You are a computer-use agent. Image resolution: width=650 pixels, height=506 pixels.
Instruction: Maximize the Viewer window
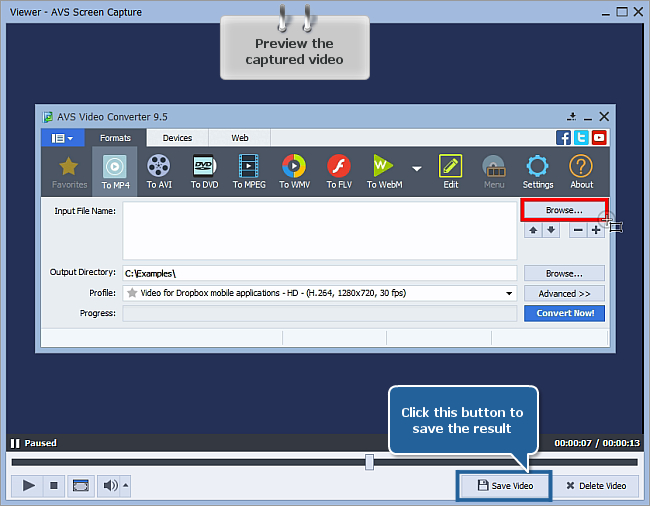coord(622,12)
